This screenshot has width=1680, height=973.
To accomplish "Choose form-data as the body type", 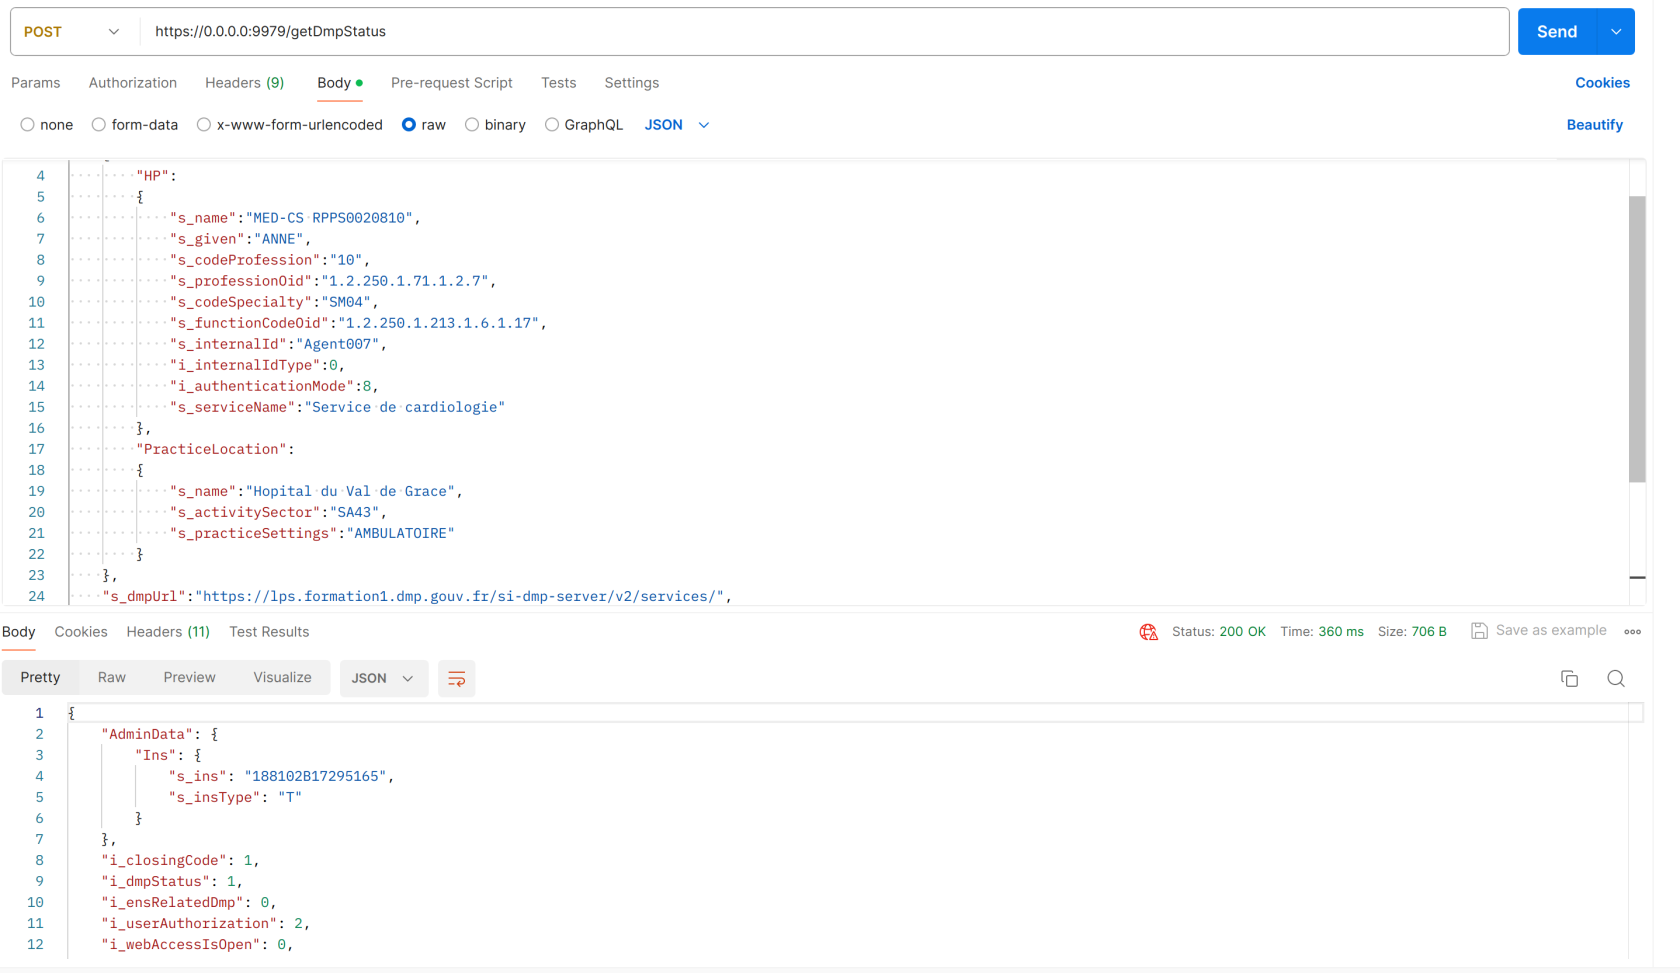I will pyautogui.click(x=98, y=124).
